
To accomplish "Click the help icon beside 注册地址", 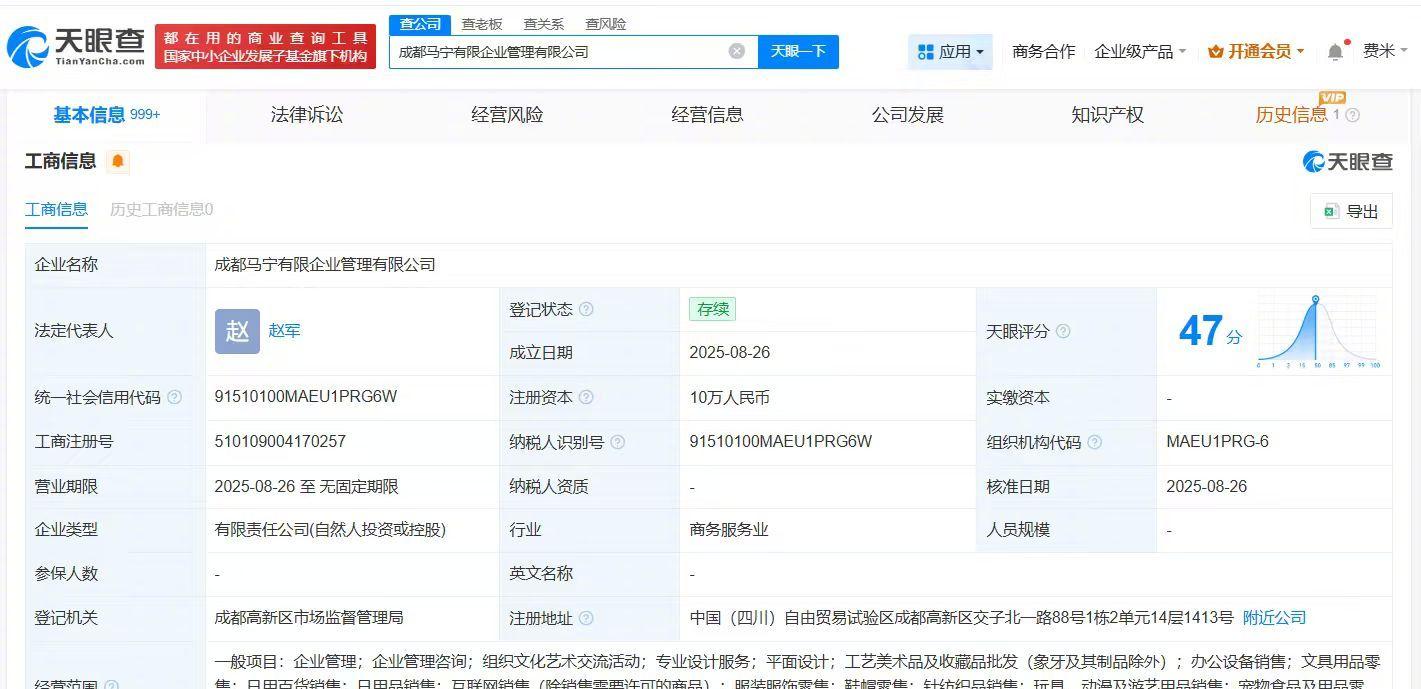I will [586, 618].
